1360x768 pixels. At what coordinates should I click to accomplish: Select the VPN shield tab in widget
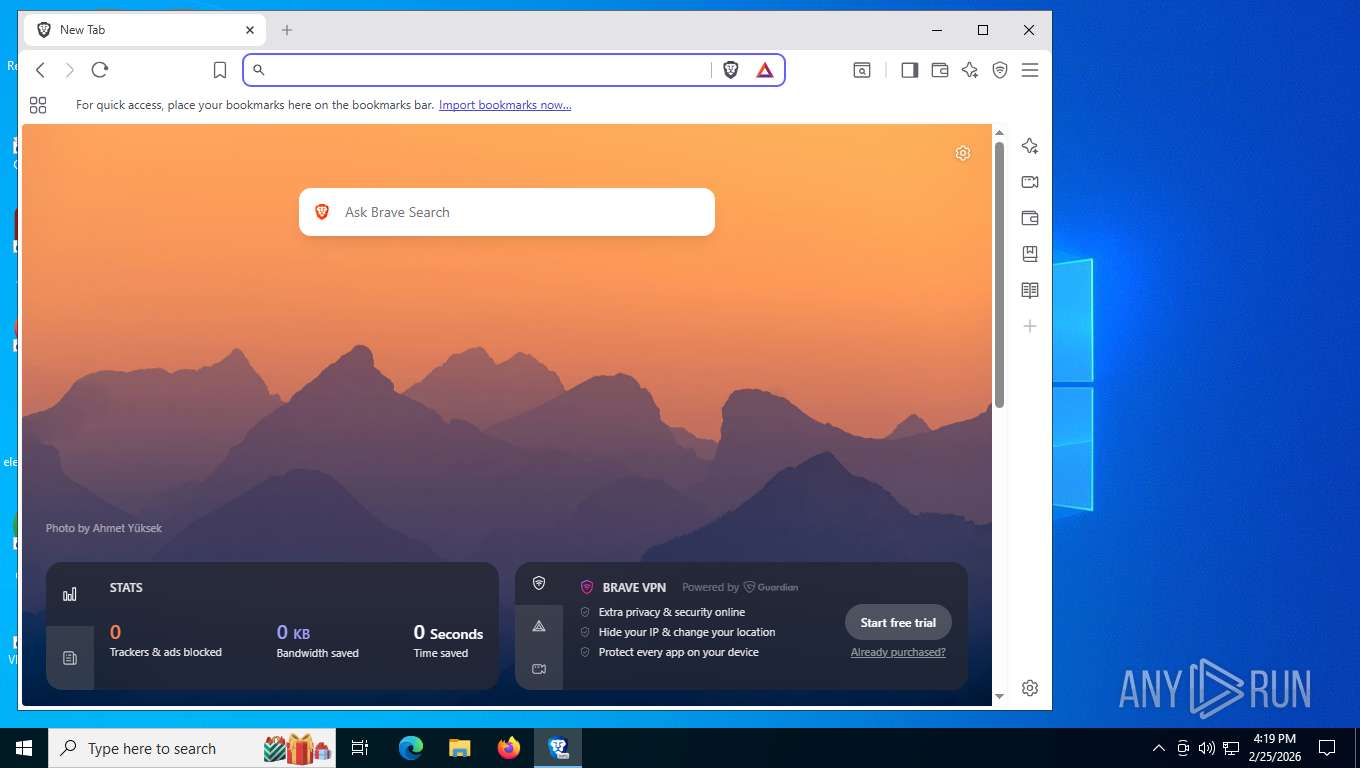539,583
